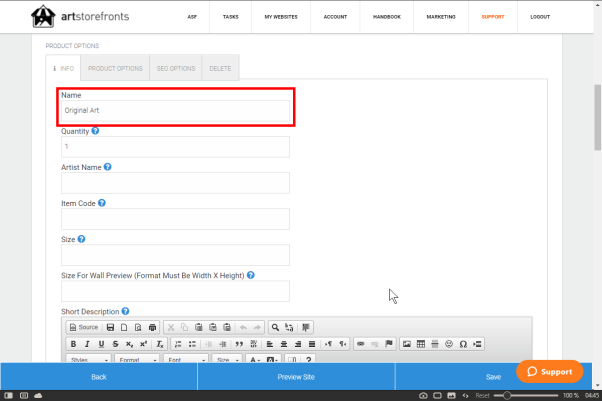Click the Find magnifier icon in editor

tap(275, 327)
